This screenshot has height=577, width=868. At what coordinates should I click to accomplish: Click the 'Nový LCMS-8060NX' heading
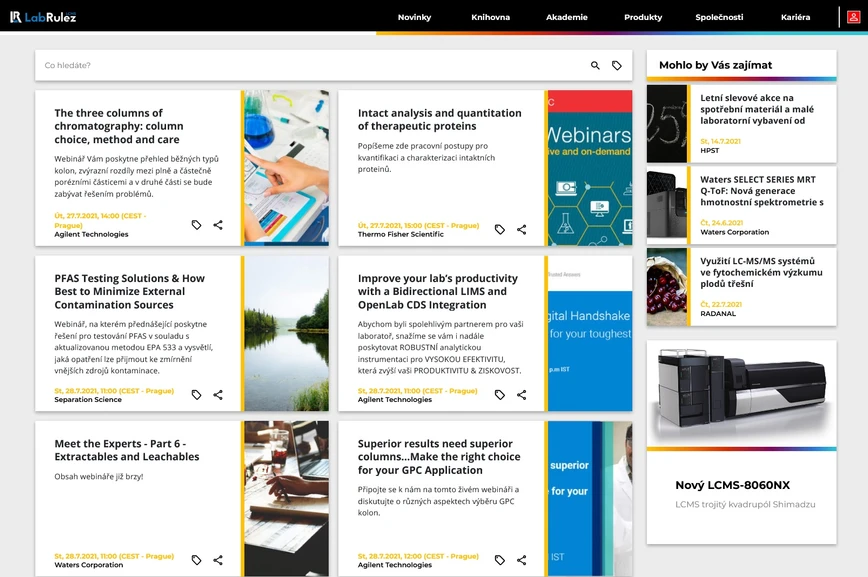[732, 485]
